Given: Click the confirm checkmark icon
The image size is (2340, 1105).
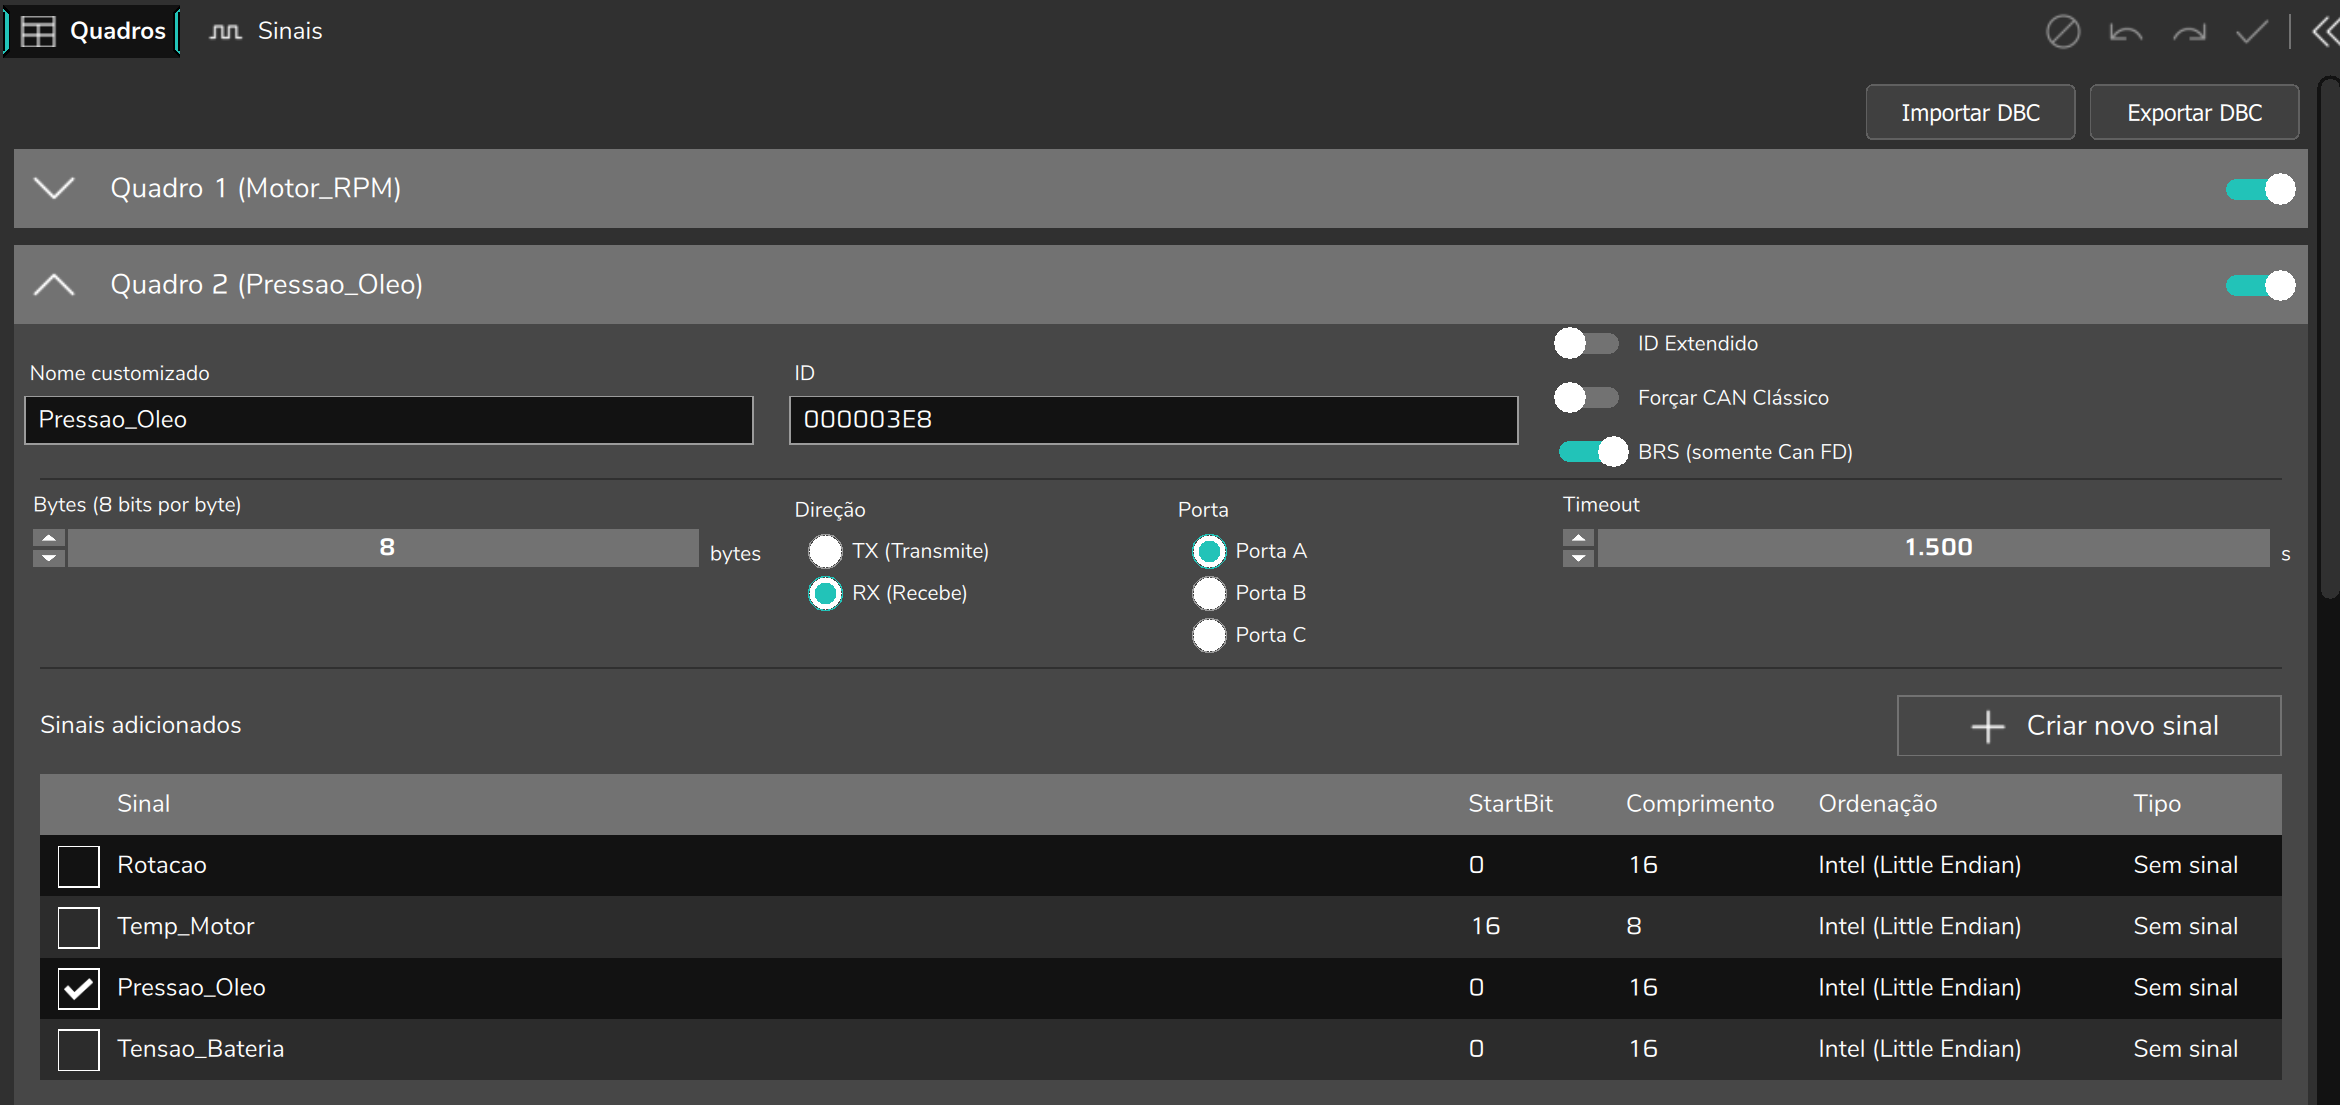Looking at the screenshot, I should click(2252, 32).
